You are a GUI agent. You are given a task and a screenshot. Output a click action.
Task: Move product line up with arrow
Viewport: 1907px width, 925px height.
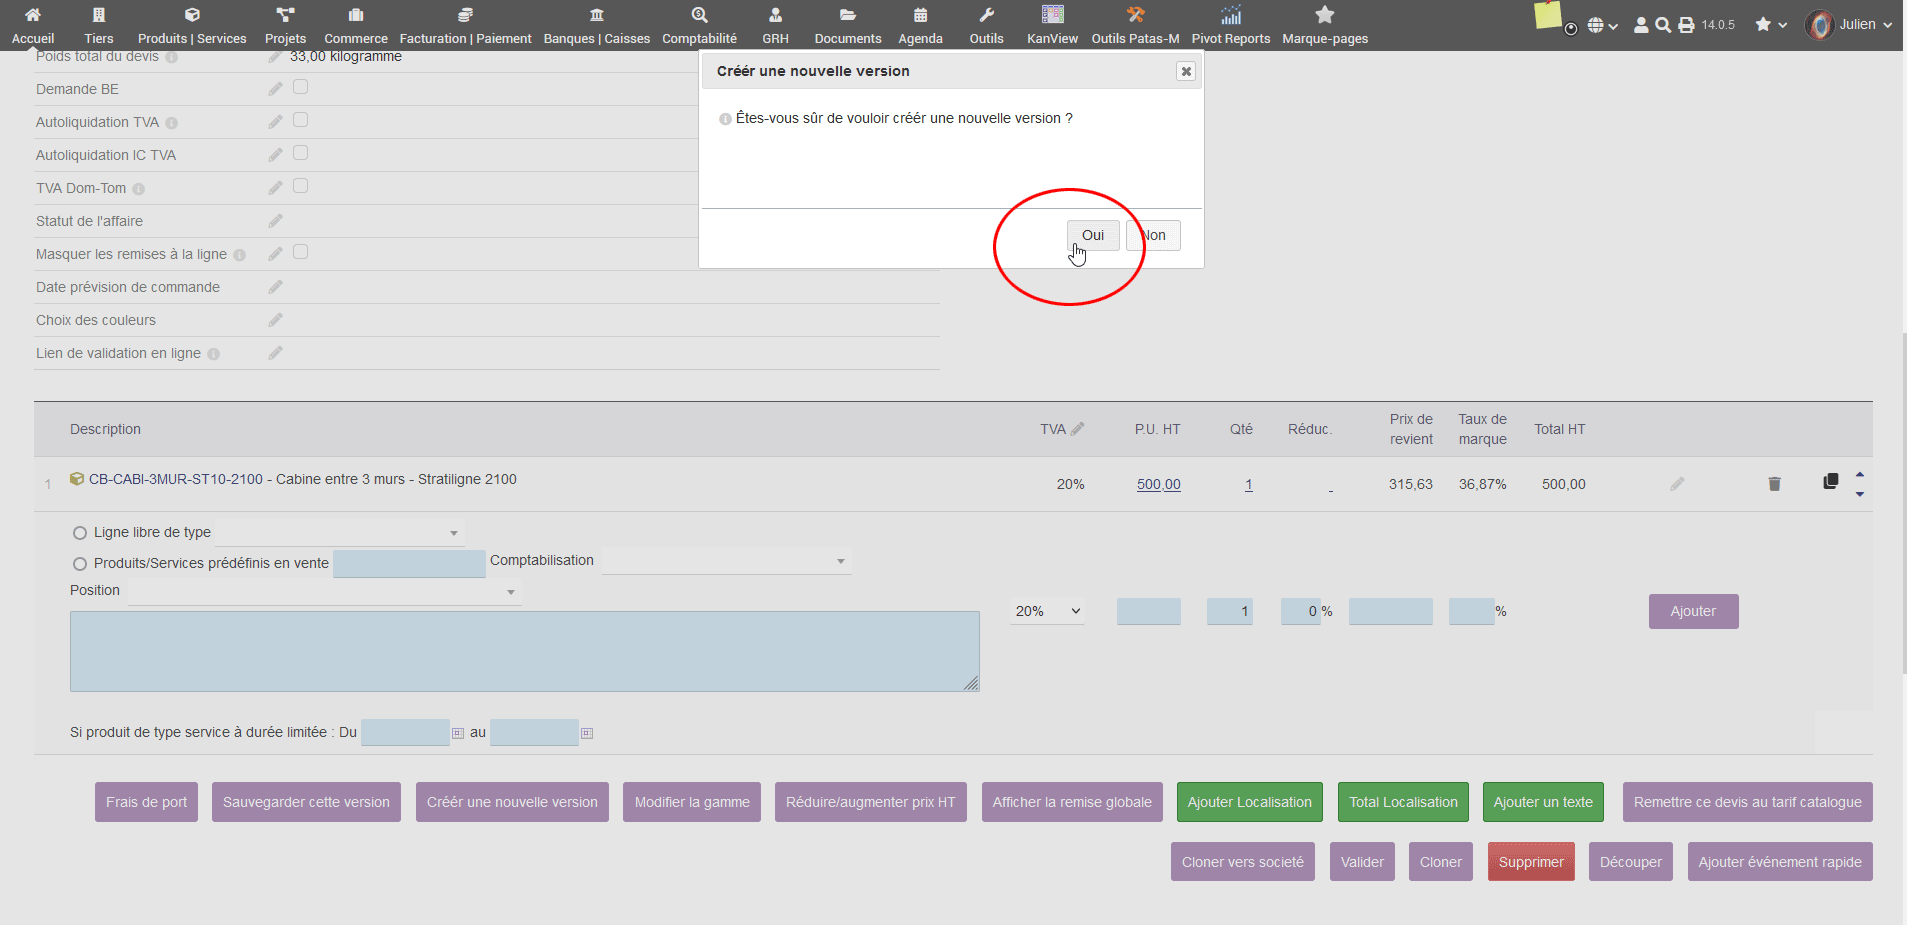(x=1860, y=474)
